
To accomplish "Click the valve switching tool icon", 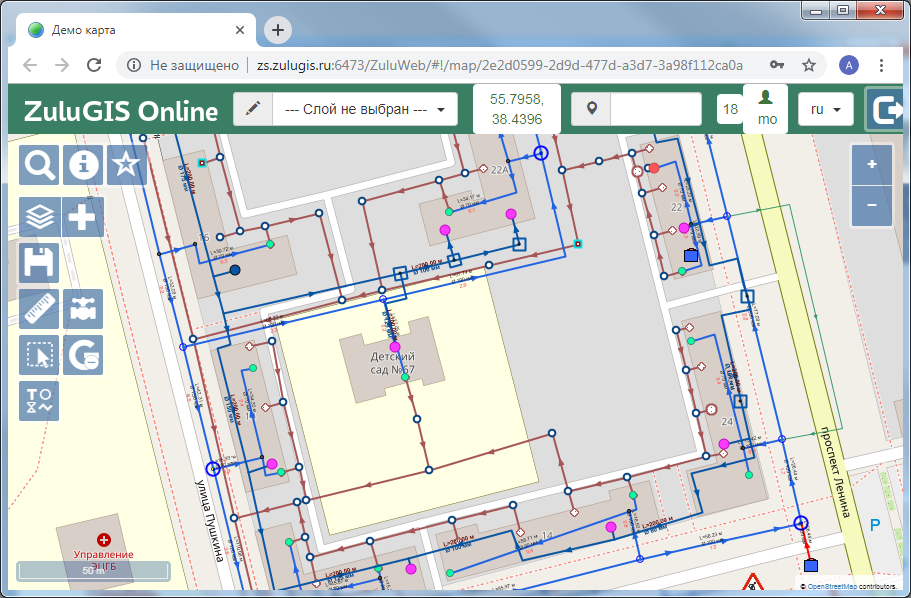I will click(83, 310).
